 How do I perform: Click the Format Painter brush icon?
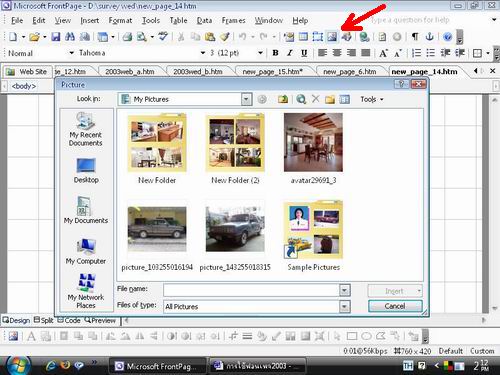[225, 37]
